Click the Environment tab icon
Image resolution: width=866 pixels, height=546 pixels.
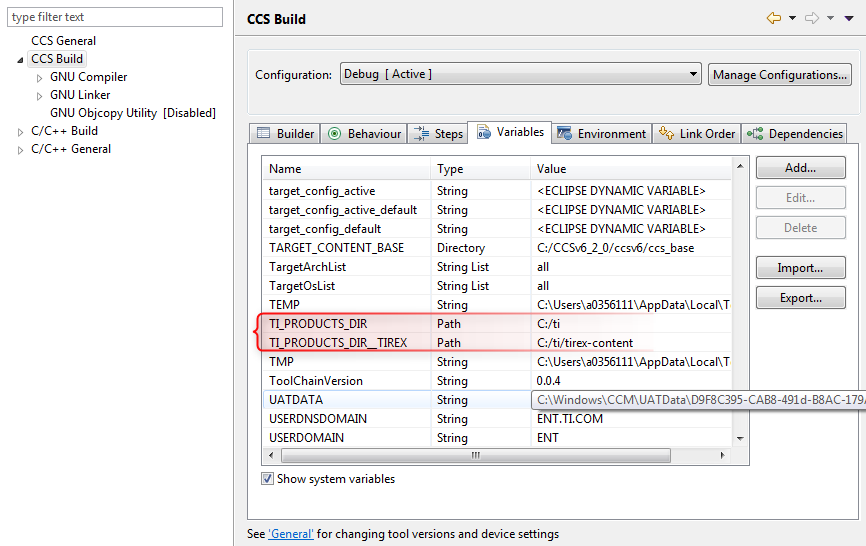[x=564, y=134]
